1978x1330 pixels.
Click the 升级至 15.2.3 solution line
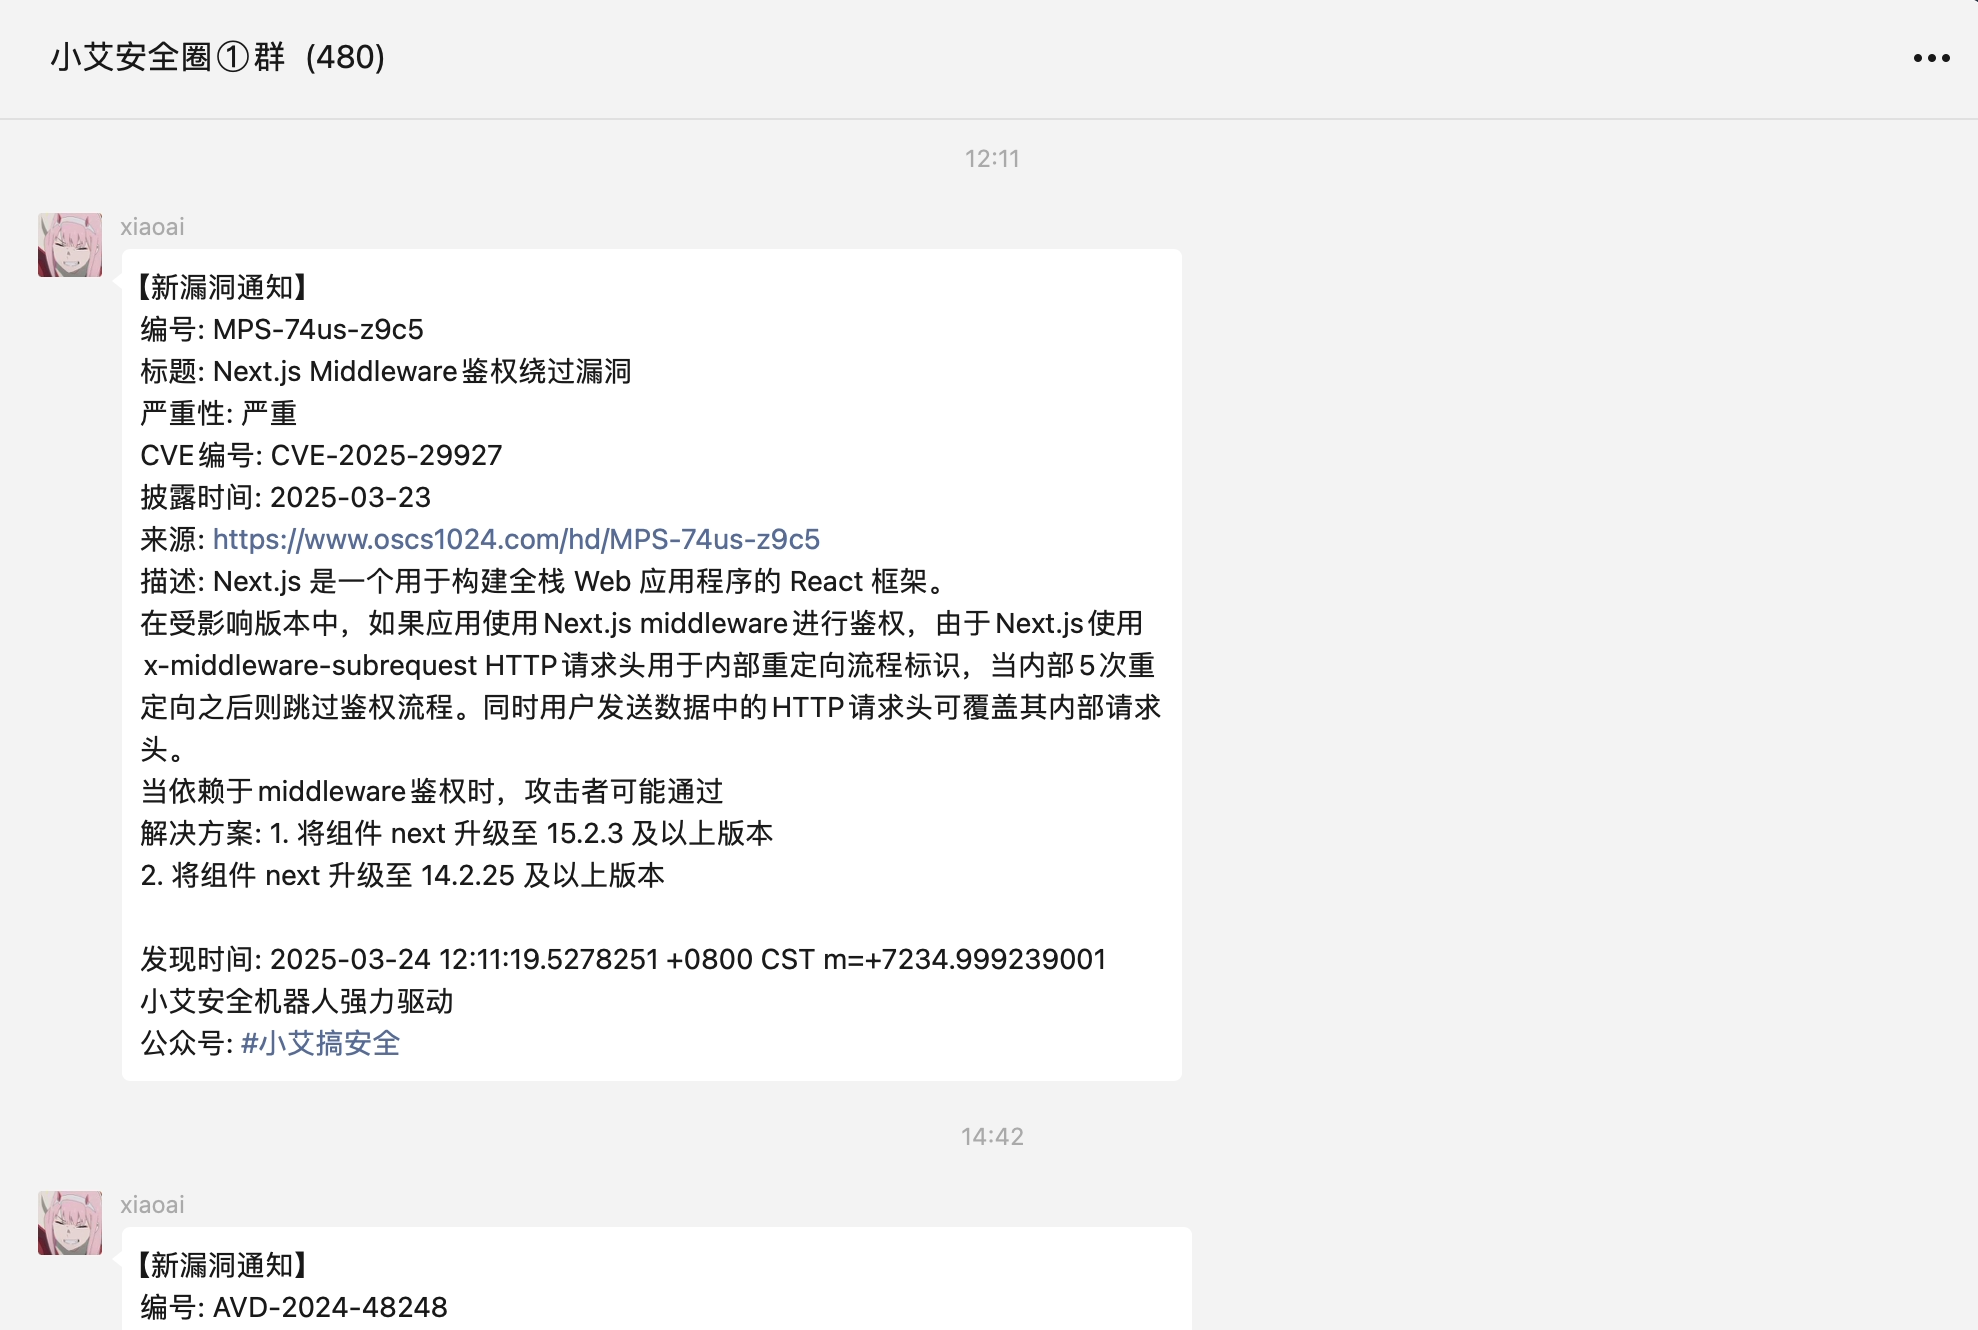[456, 833]
